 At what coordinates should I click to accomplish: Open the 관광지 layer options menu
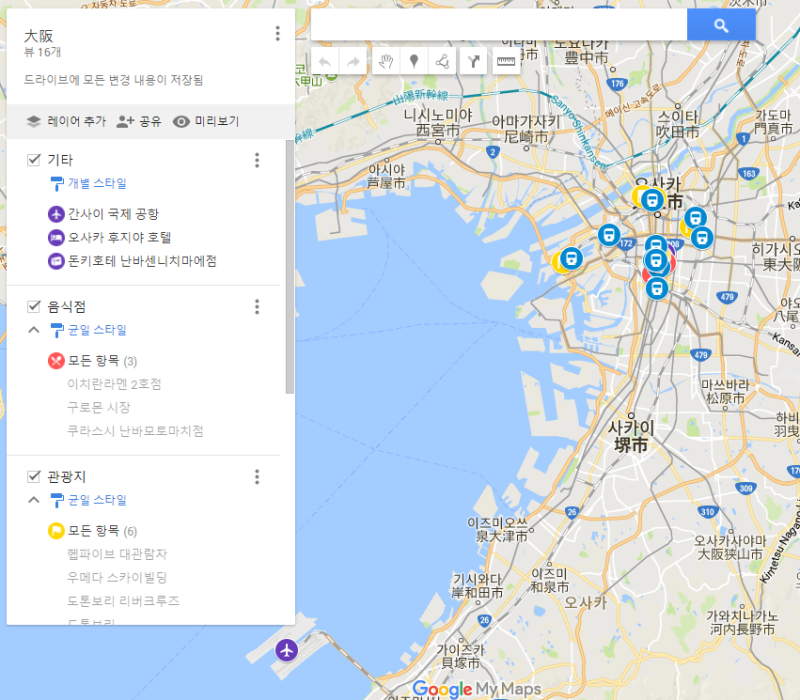pos(257,477)
